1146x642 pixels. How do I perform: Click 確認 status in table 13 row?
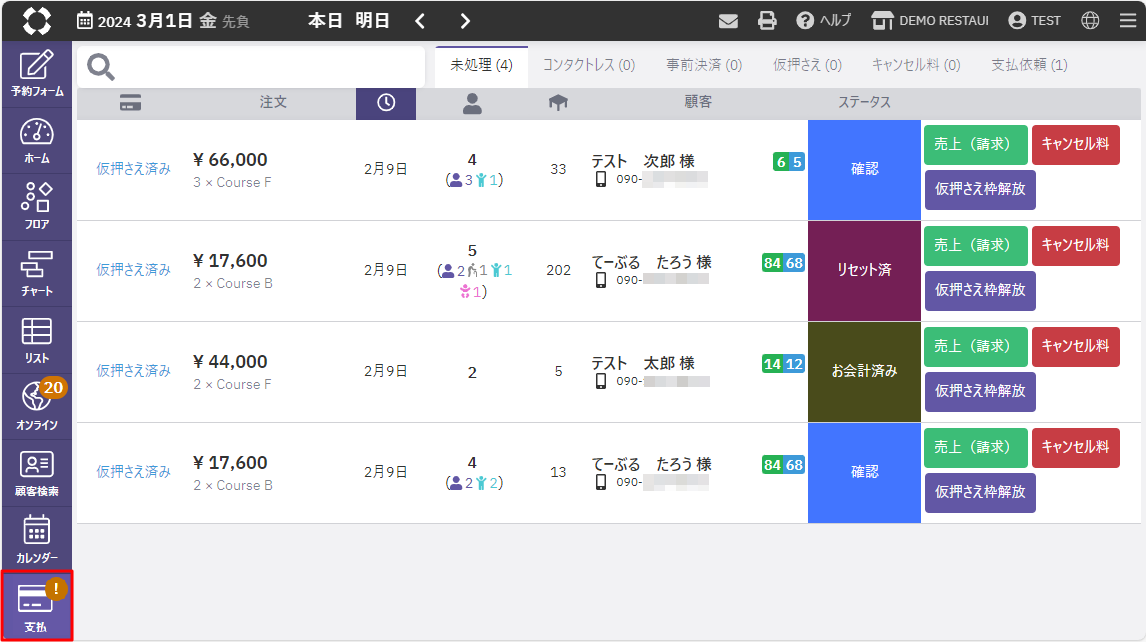point(864,472)
